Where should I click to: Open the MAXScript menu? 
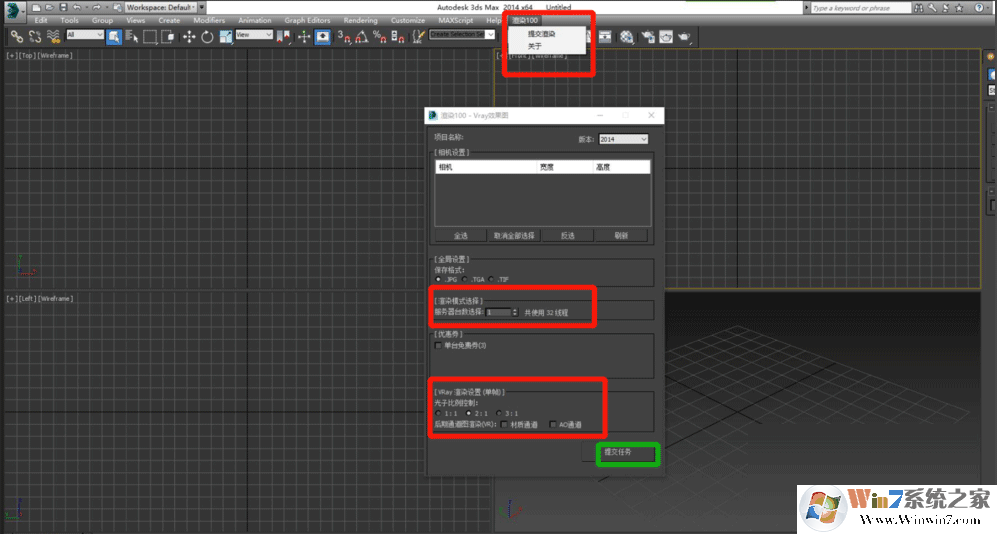click(x=456, y=20)
